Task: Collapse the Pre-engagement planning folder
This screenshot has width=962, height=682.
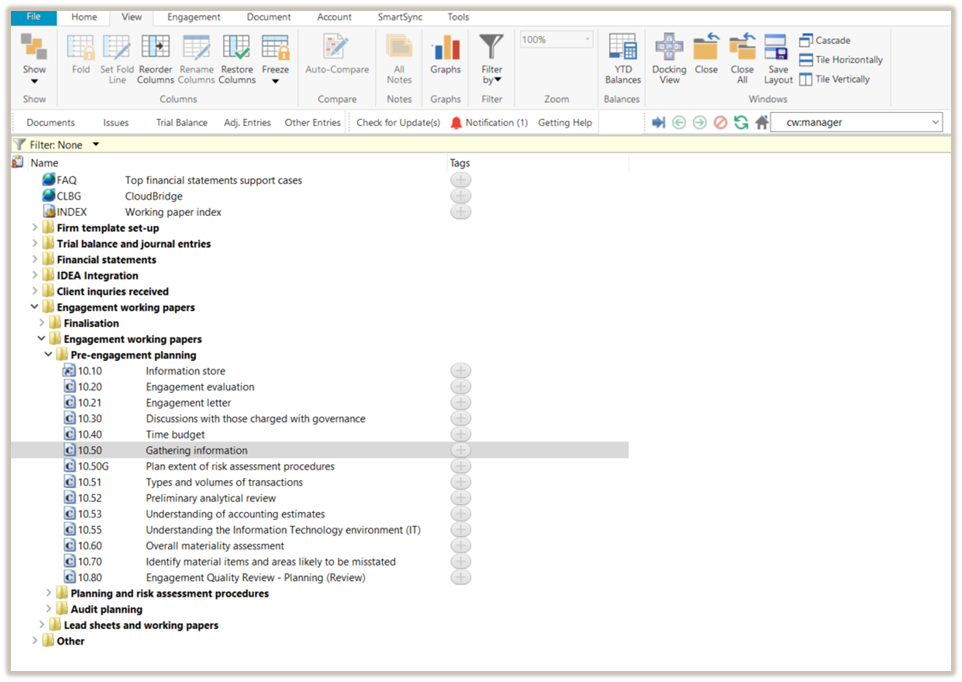Action: tap(48, 355)
